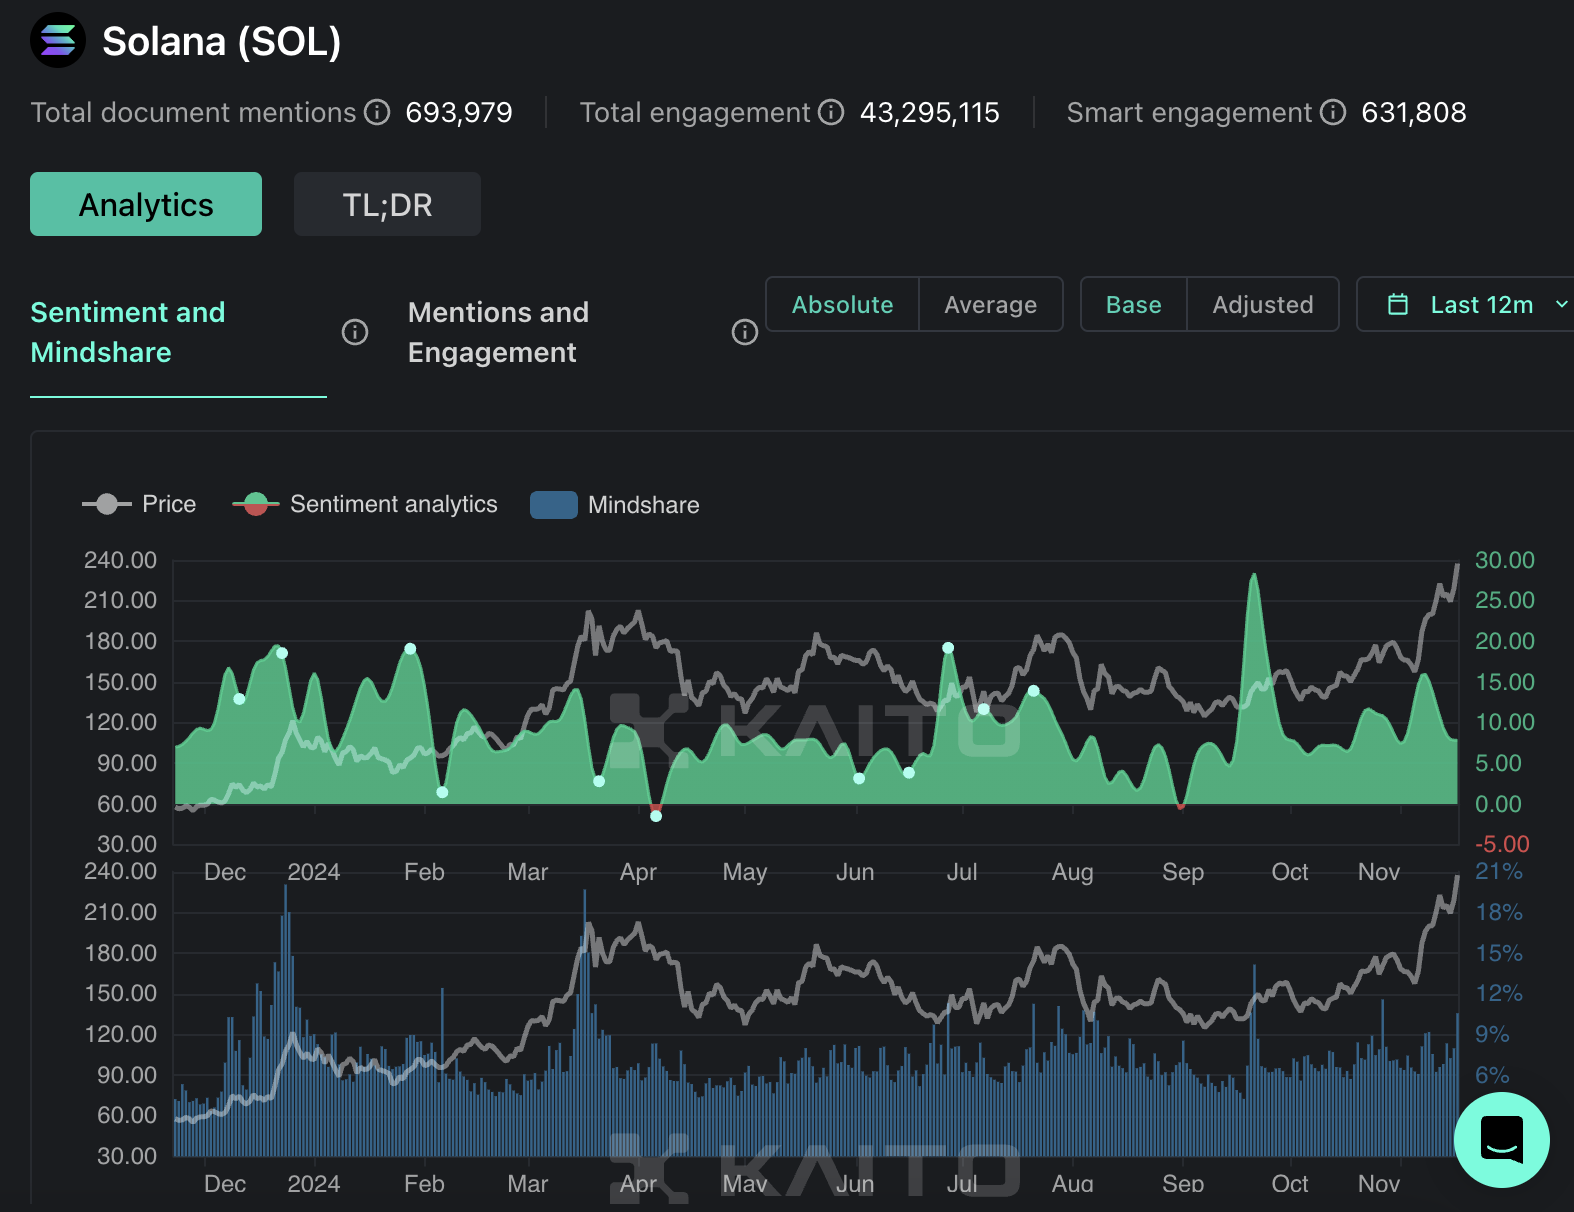Viewport: 1574px width, 1212px height.
Task: Click the Oct label on sentiment chart axis
Action: coord(1290,872)
